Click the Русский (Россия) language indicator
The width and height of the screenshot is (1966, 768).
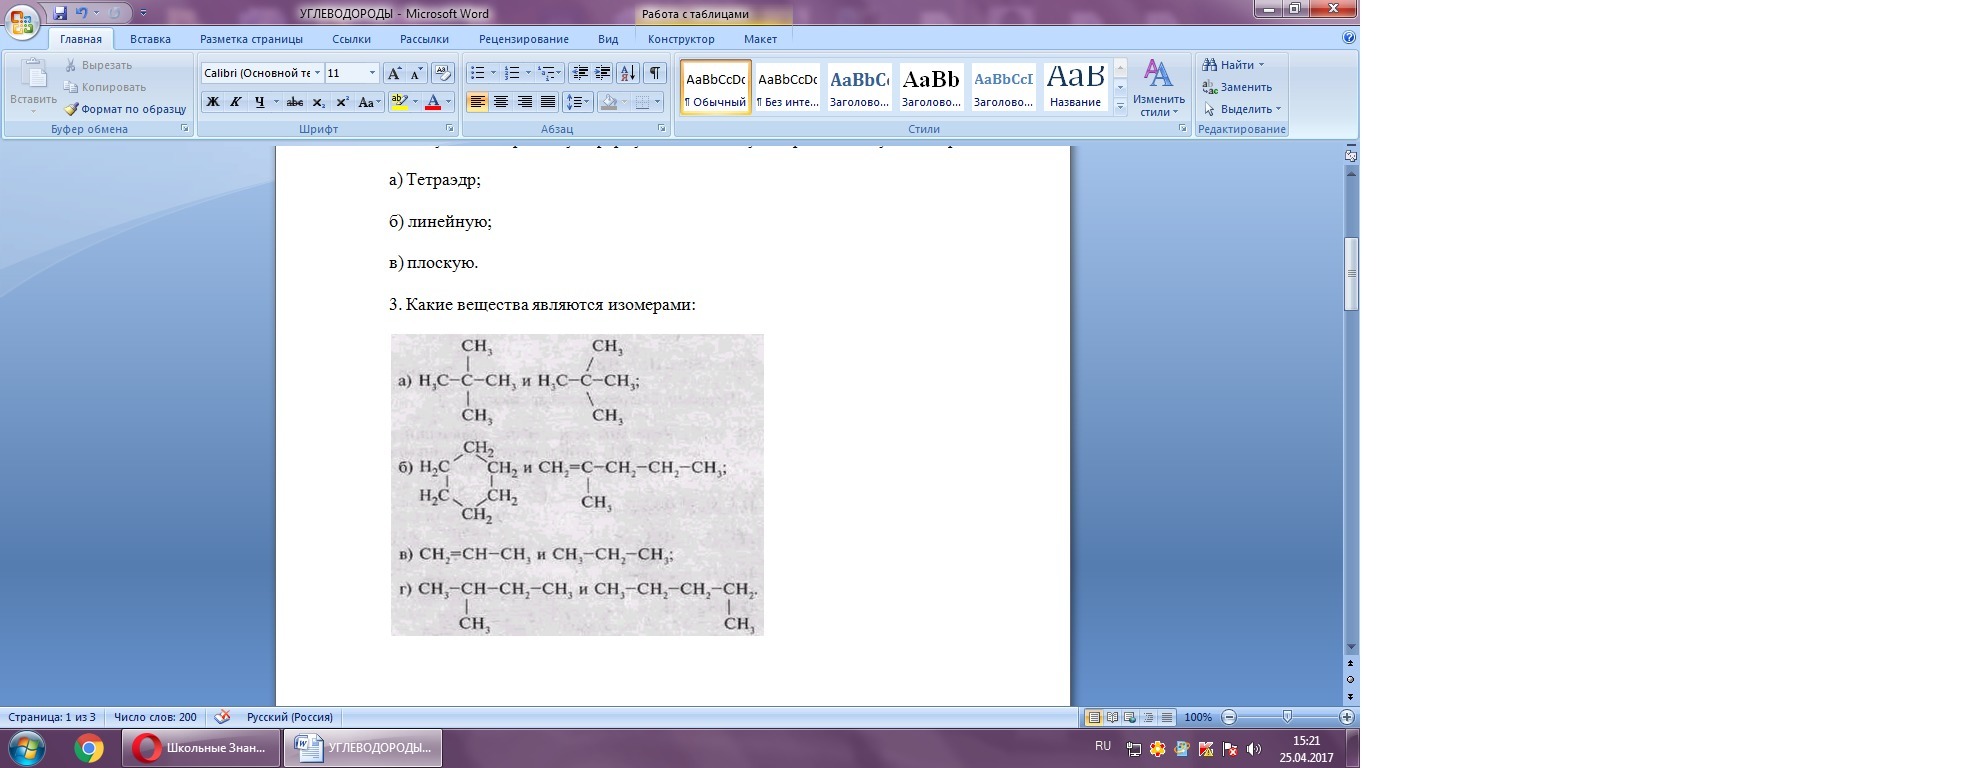(x=290, y=717)
